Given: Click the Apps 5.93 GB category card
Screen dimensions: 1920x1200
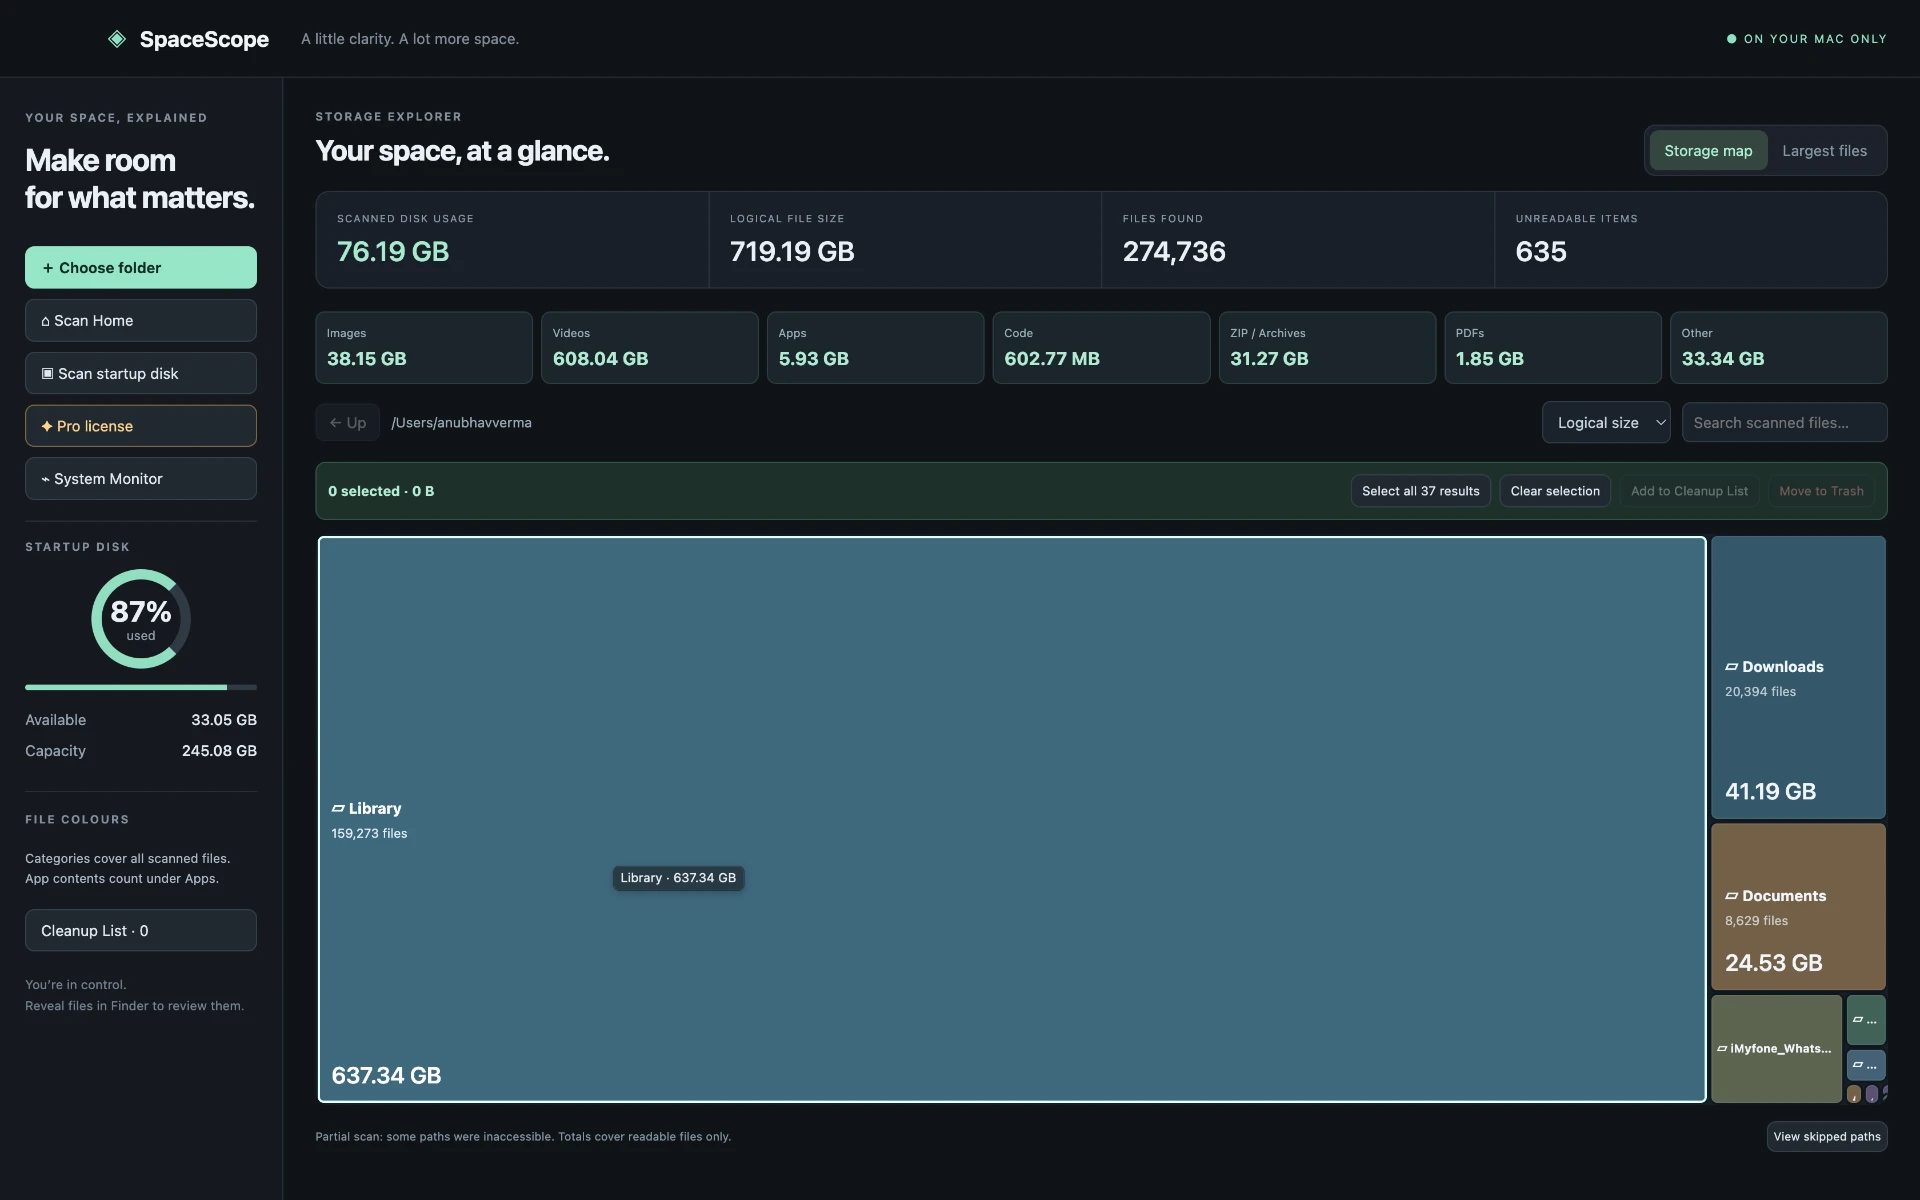Looking at the screenshot, I should click(x=876, y=348).
